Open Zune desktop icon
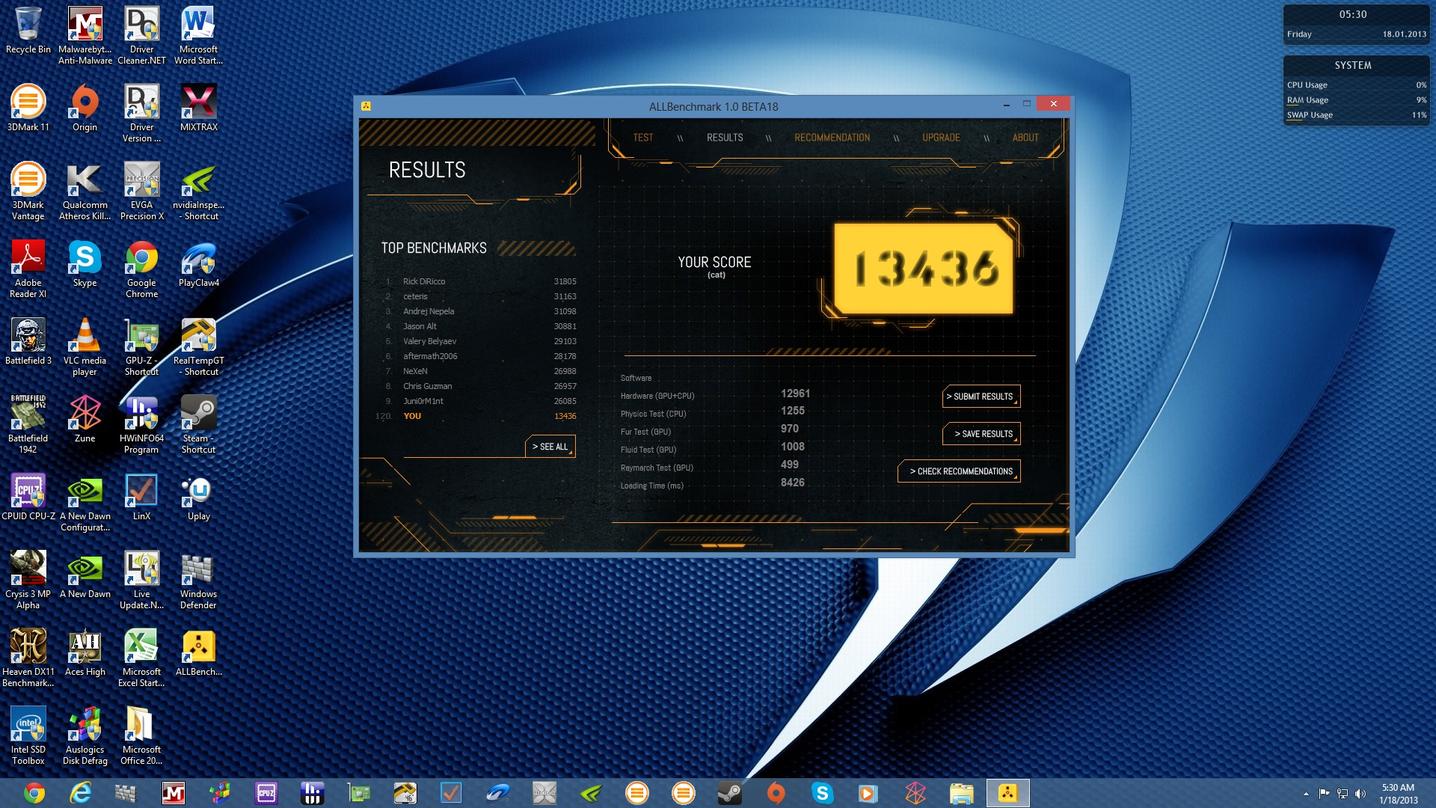 pos(85,419)
